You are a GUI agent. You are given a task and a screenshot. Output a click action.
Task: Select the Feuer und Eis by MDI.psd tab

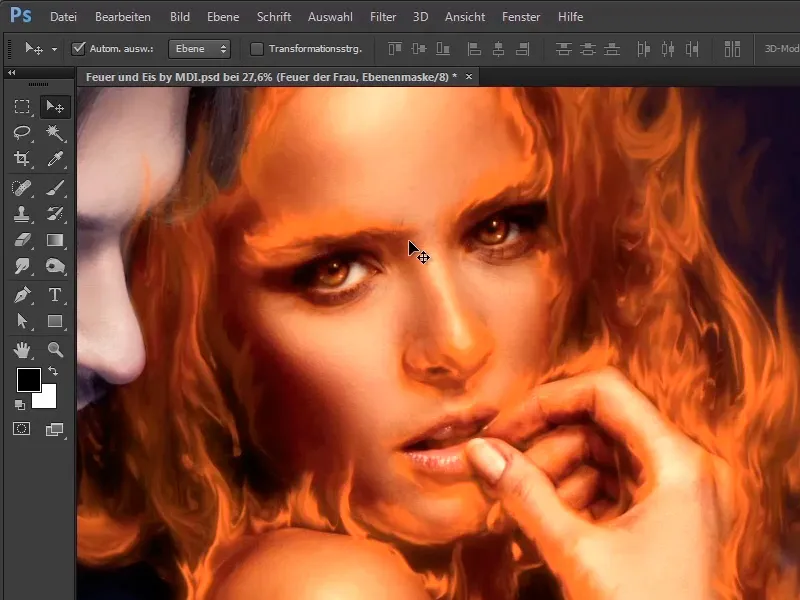tap(271, 77)
